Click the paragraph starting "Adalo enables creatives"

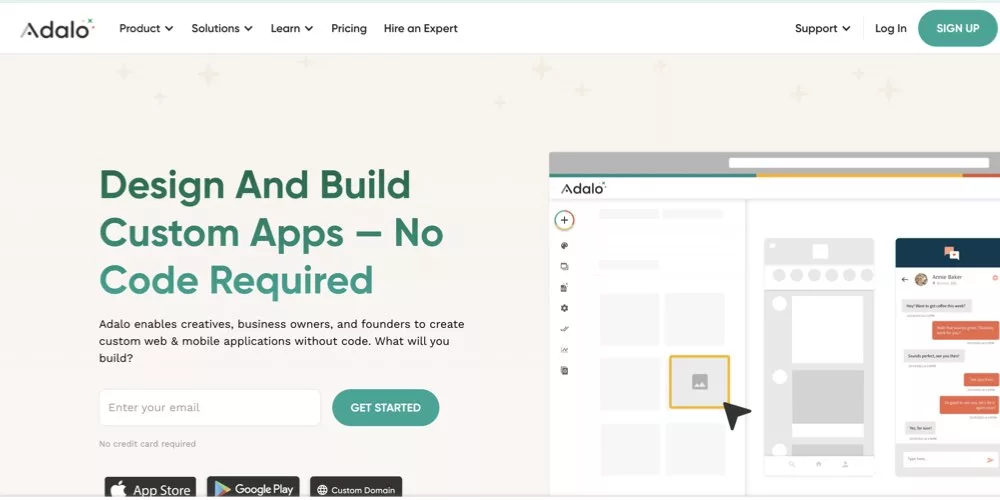point(281,341)
